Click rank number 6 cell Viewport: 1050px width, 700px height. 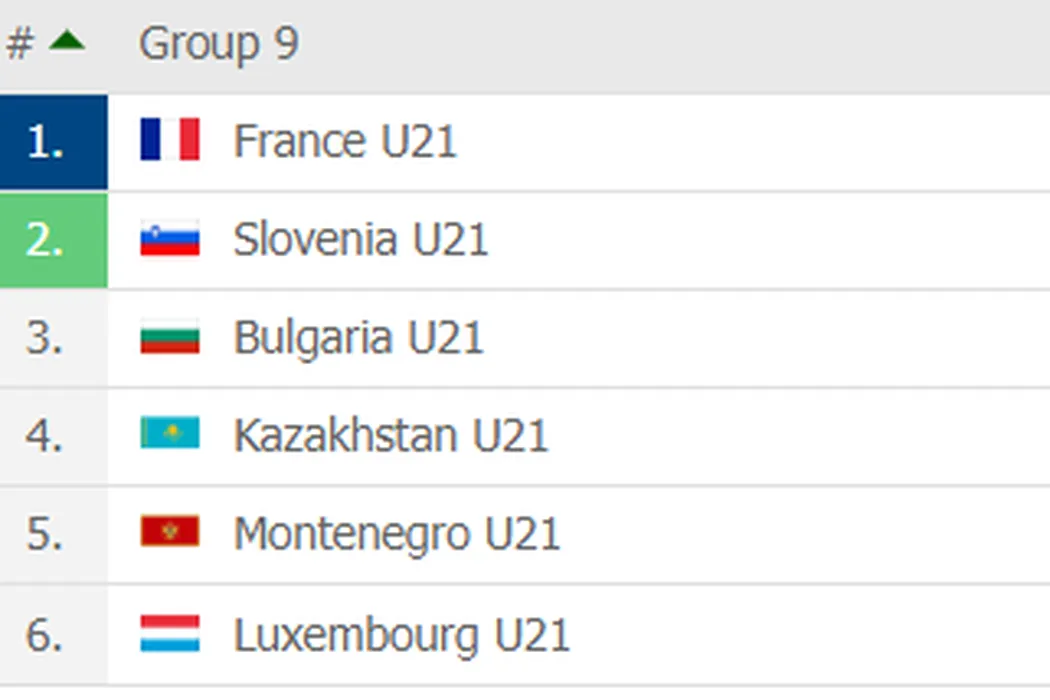[x=46, y=635]
